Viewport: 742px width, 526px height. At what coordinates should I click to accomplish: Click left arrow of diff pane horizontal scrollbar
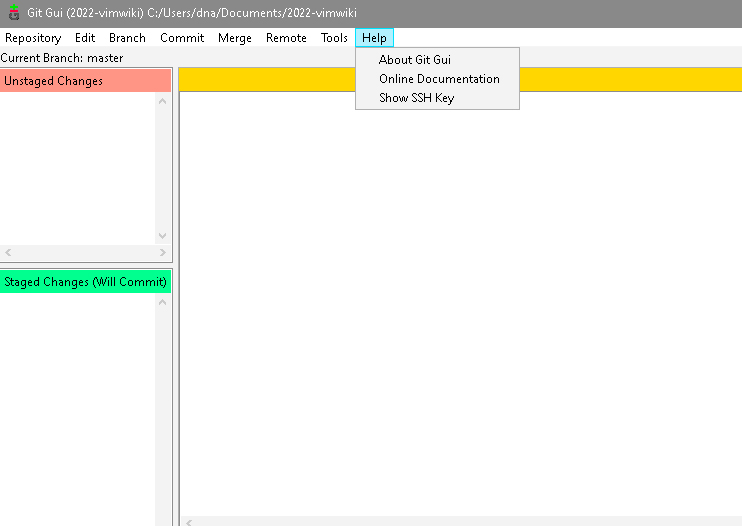189,521
